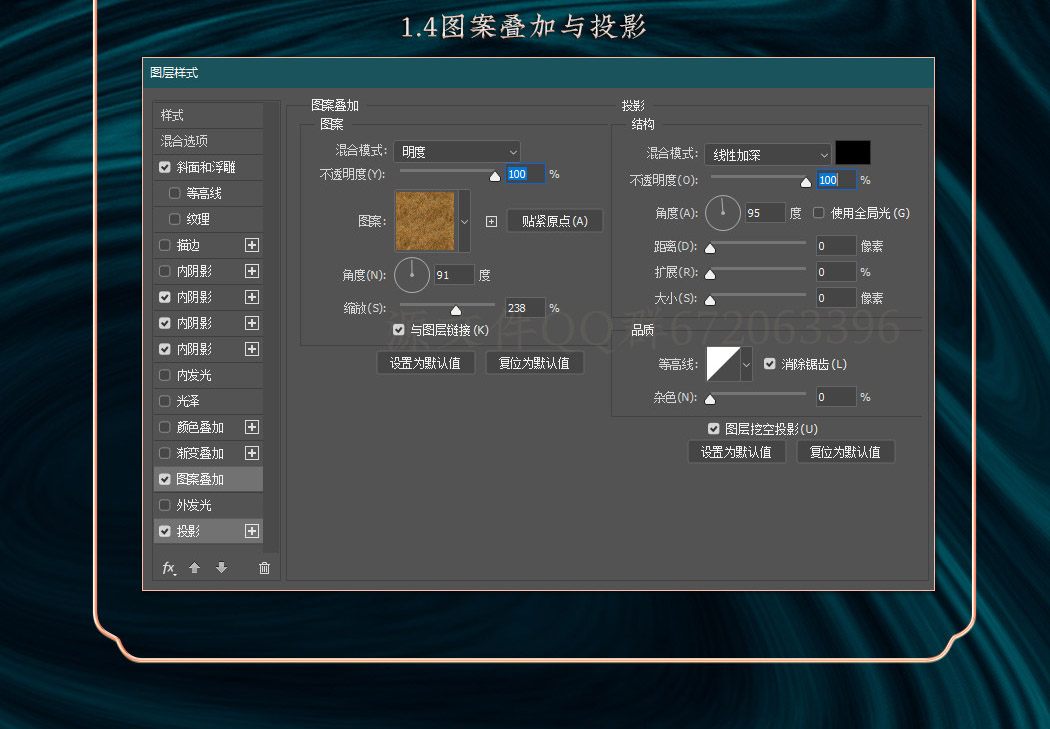1050x729 pixels.
Task: Click the plus icon beside 颜色叠加
Action: [x=252, y=427]
